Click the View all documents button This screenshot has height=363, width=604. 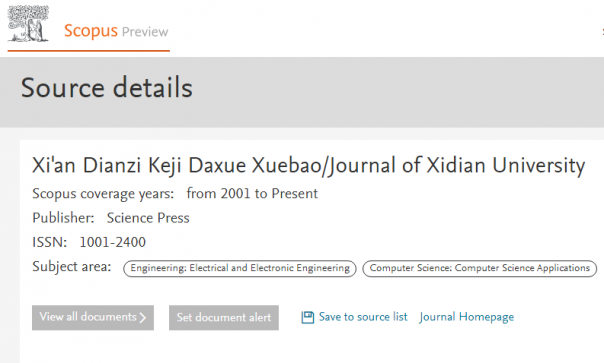93,318
